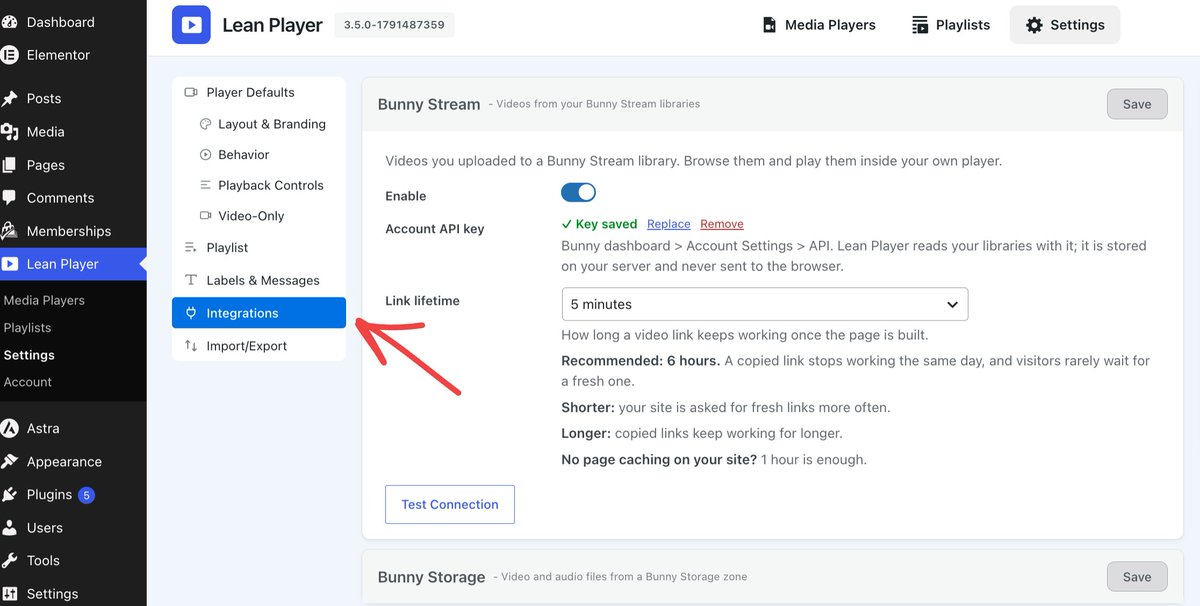Image resolution: width=1200 pixels, height=606 pixels.
Task: Click the Elementor icon in admin menu
Action: tap(10, 55)
